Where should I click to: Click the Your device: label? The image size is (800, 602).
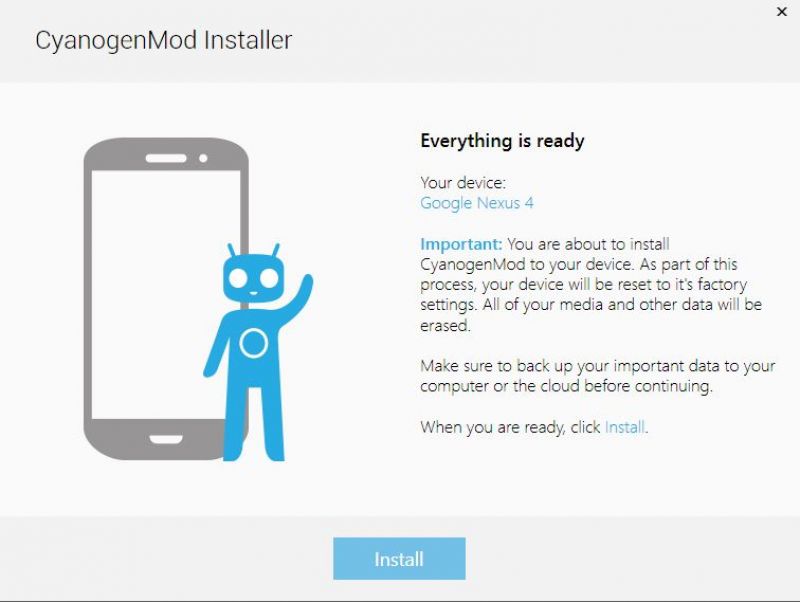coord(463,183)
